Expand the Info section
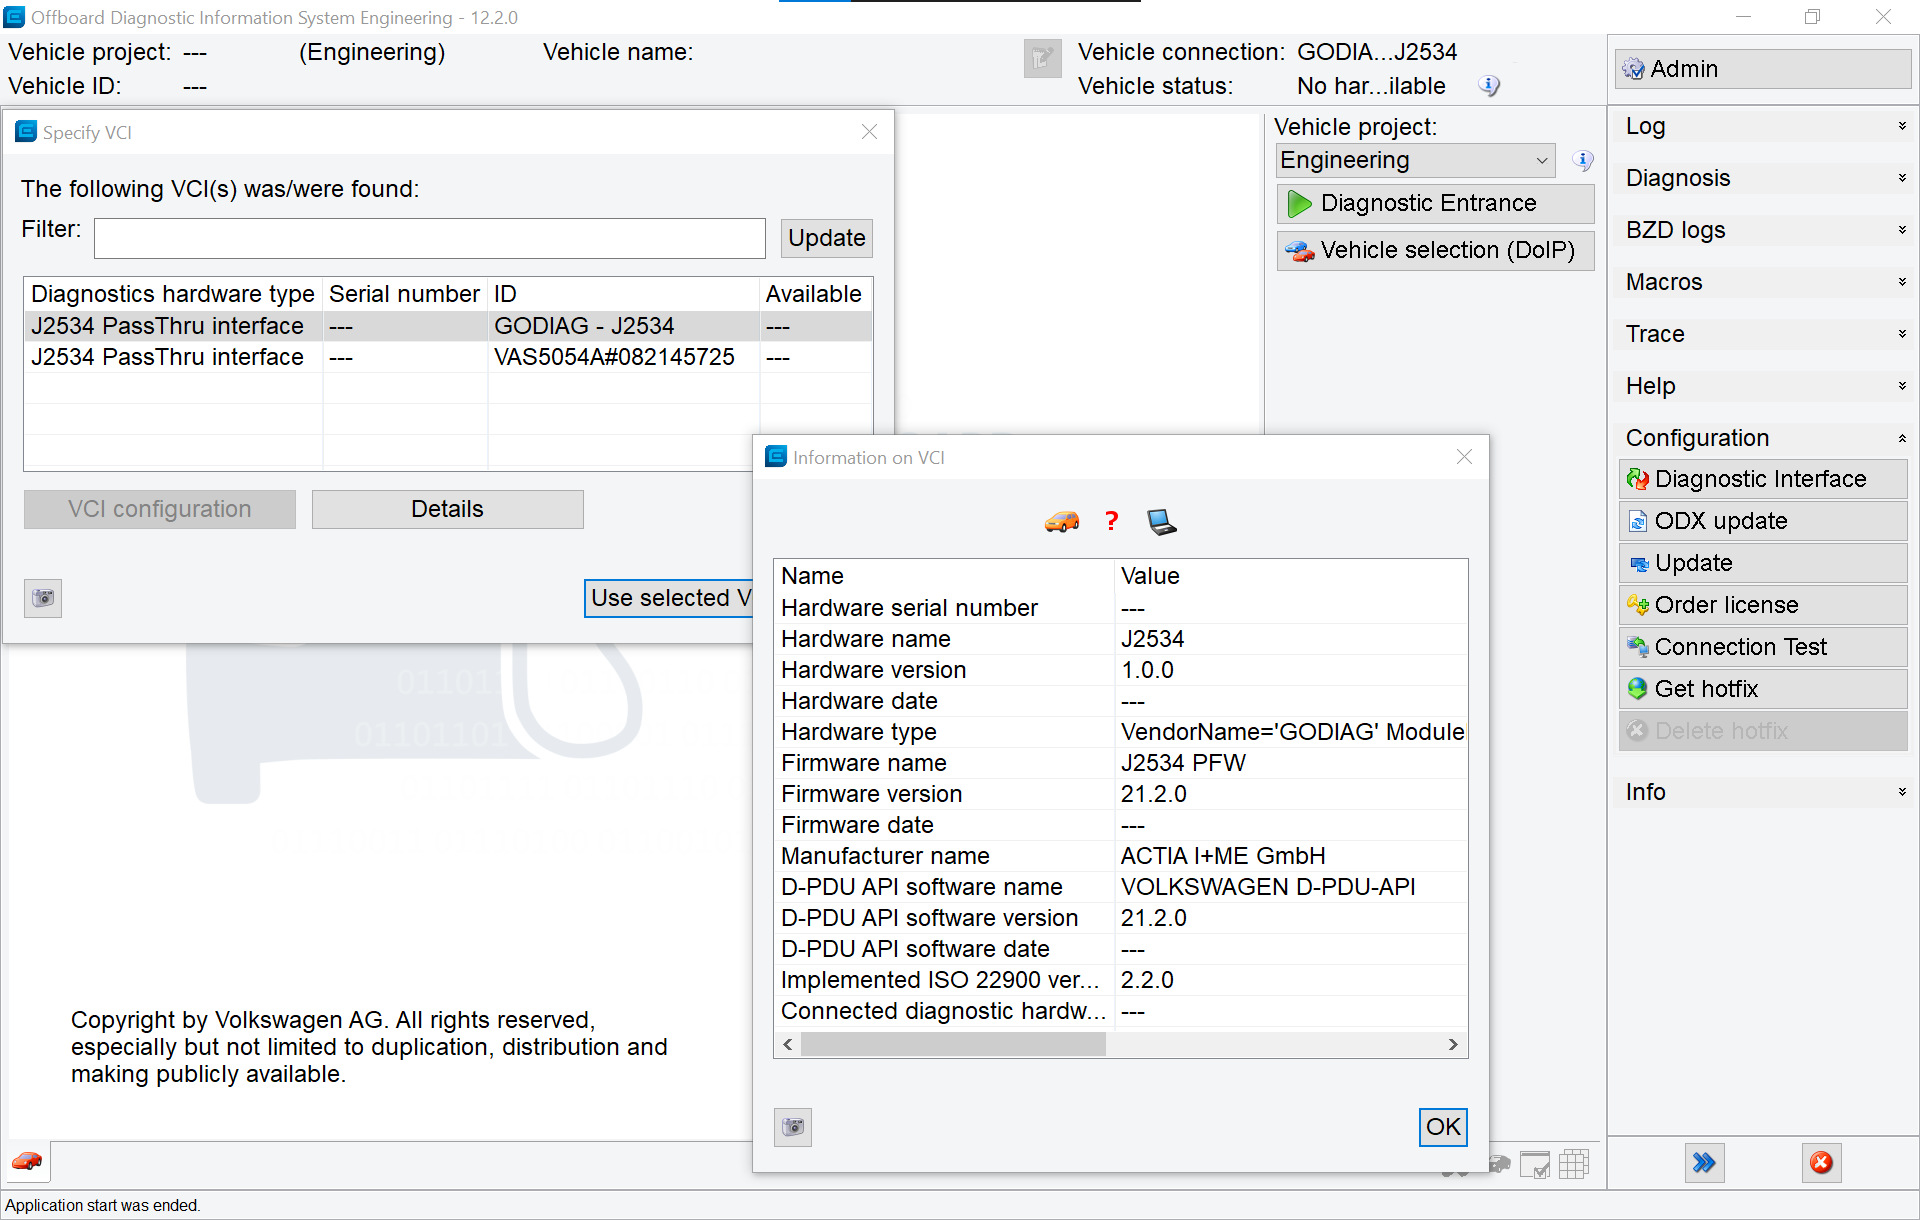The height and width of the screenshot is (1220, 1920). pos(1763,792)
